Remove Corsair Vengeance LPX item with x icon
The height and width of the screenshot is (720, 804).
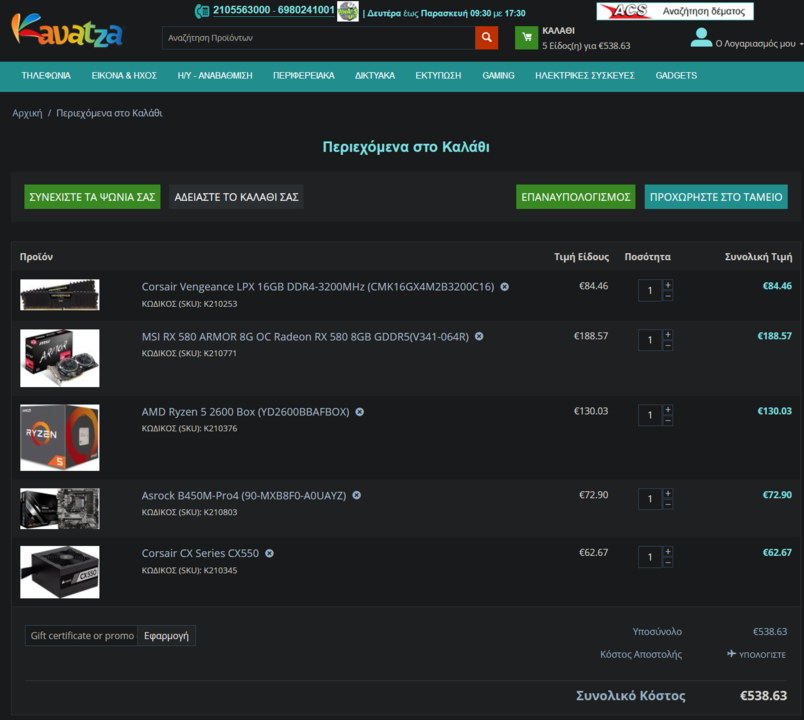tap(505, 287)
